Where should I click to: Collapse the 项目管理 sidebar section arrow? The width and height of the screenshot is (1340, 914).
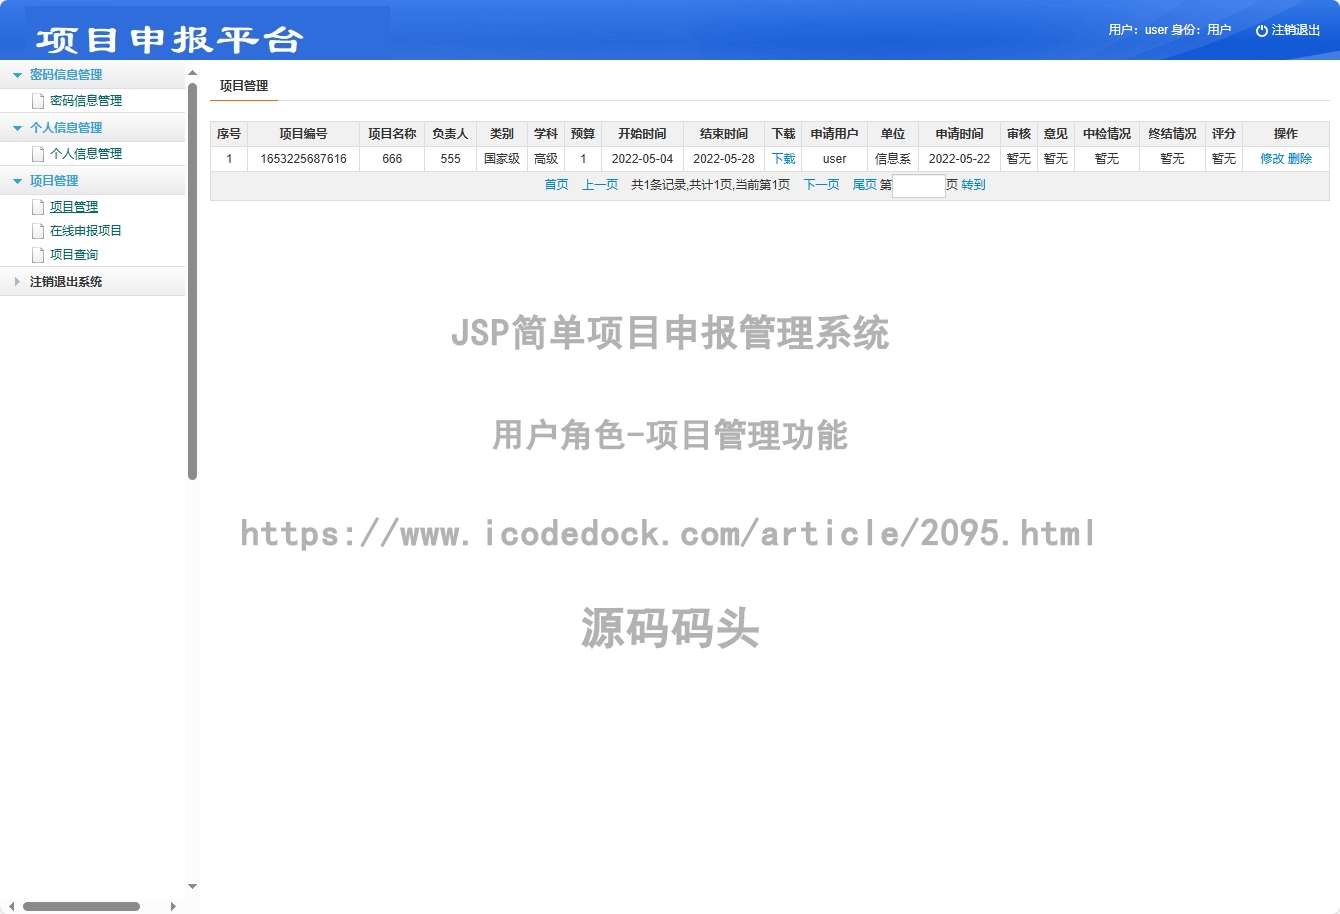click(17, 181)
